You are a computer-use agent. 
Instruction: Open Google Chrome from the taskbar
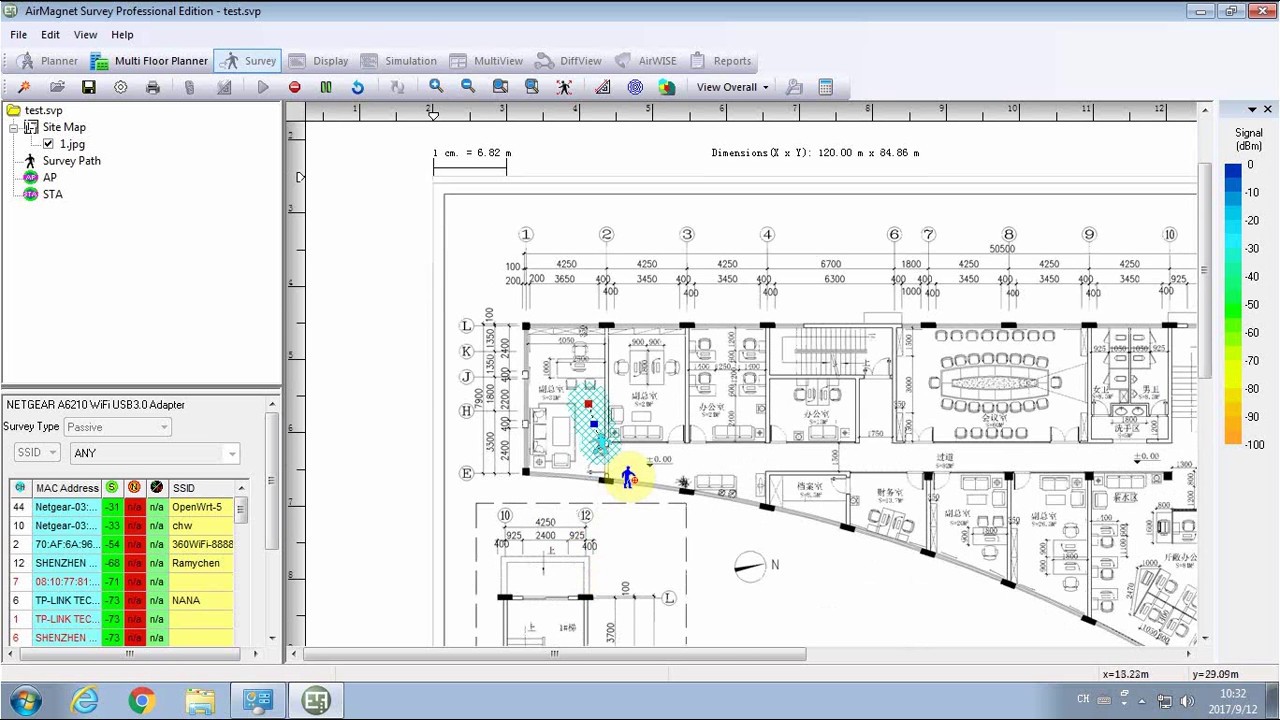click(x=141, y=701)
